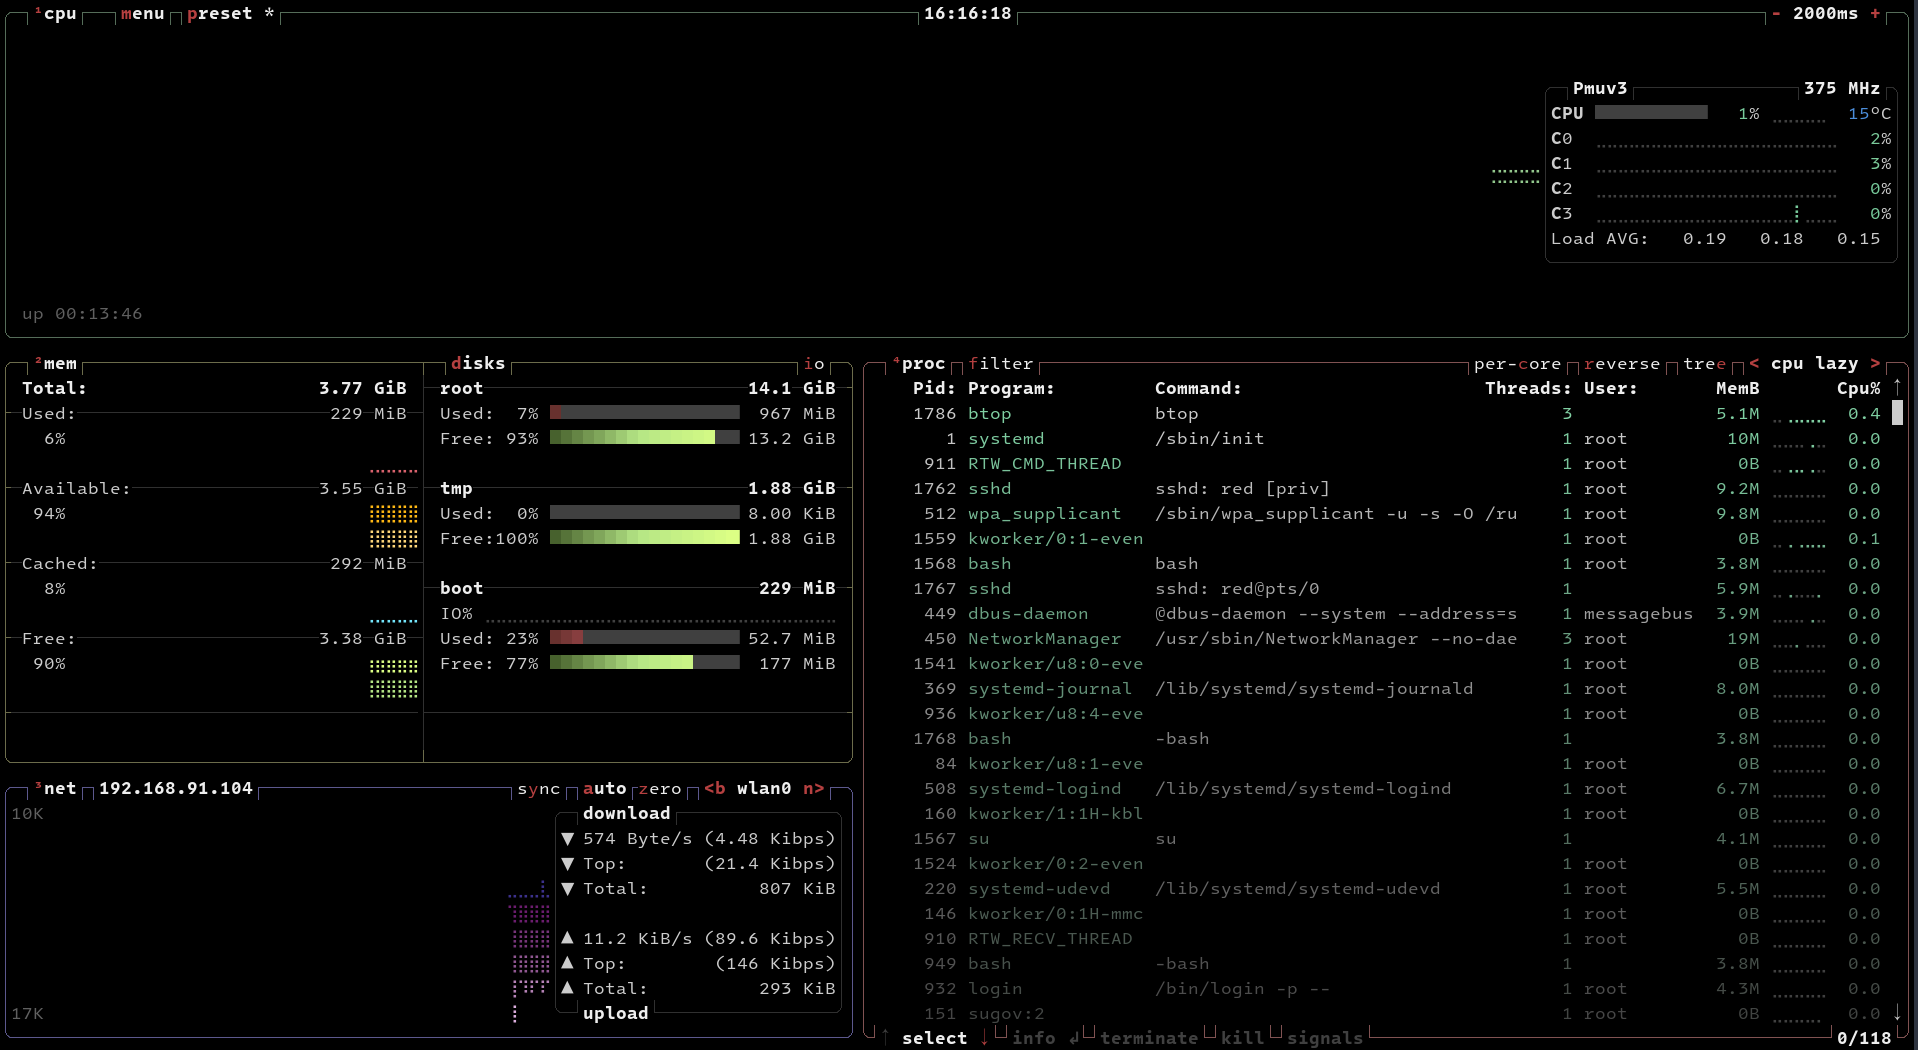Select next sort column right arrow
The width and height of the screenshot is (1918, 1050).
click(1875, 364)
